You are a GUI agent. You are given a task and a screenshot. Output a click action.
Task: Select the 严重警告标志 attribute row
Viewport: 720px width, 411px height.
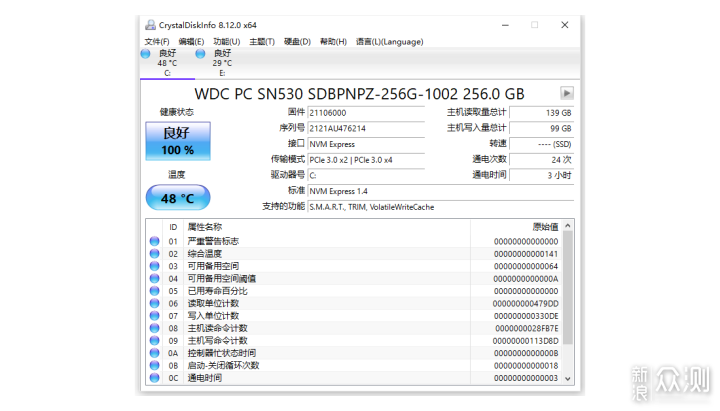(x=354, y=241)
